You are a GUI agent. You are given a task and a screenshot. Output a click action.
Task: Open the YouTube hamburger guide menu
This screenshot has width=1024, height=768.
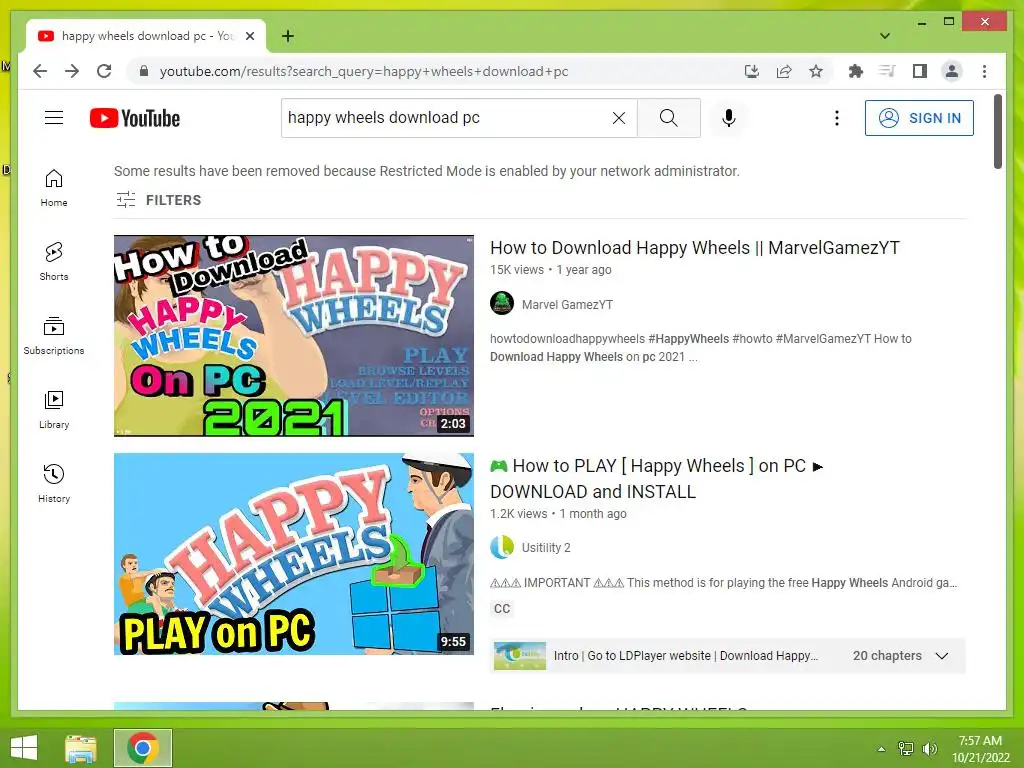54,118
